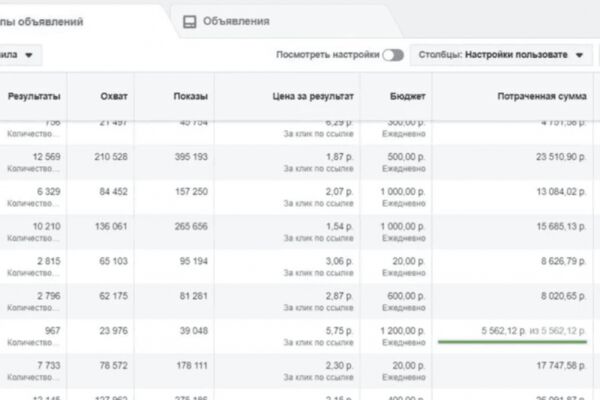
Task: Select the 84 452 reach value
Action: [114, 191]
